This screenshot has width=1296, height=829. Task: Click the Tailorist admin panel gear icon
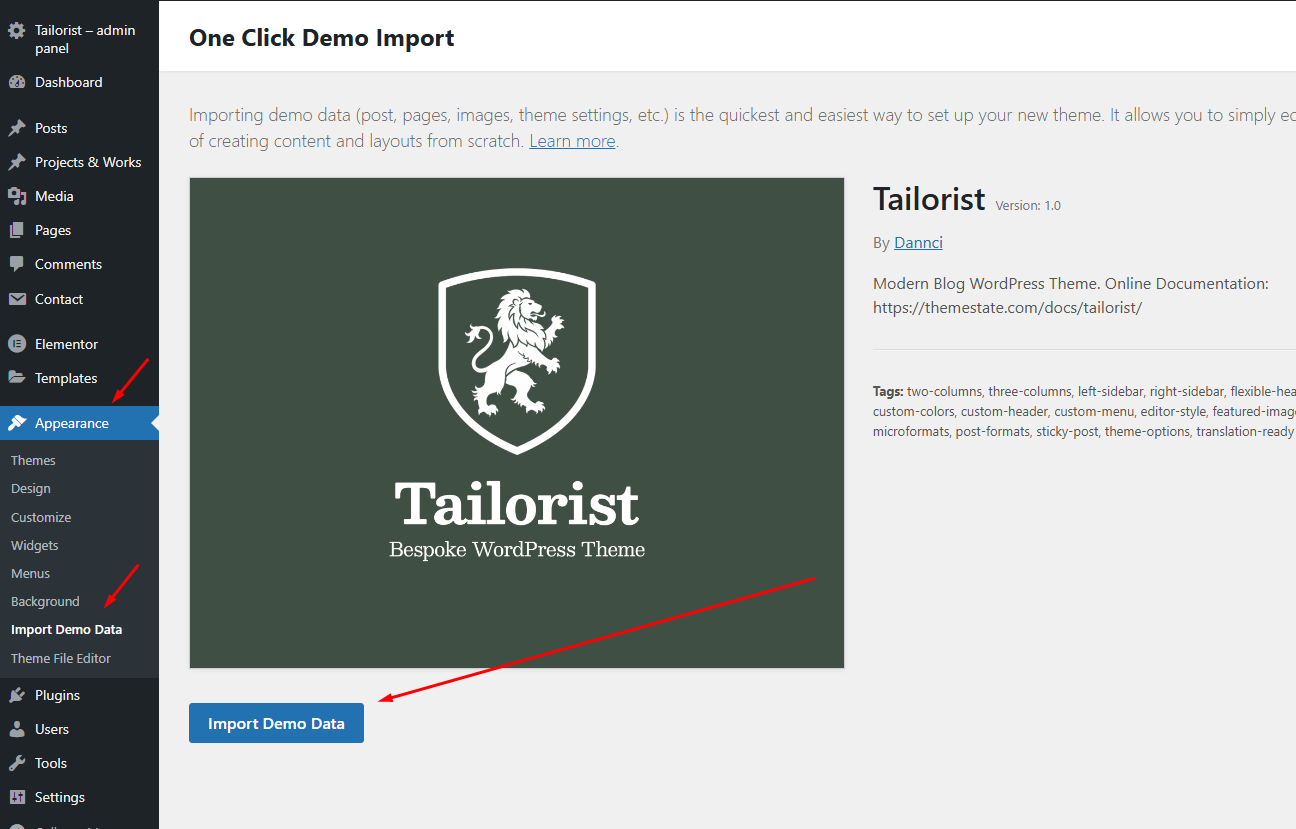point(16,31)
